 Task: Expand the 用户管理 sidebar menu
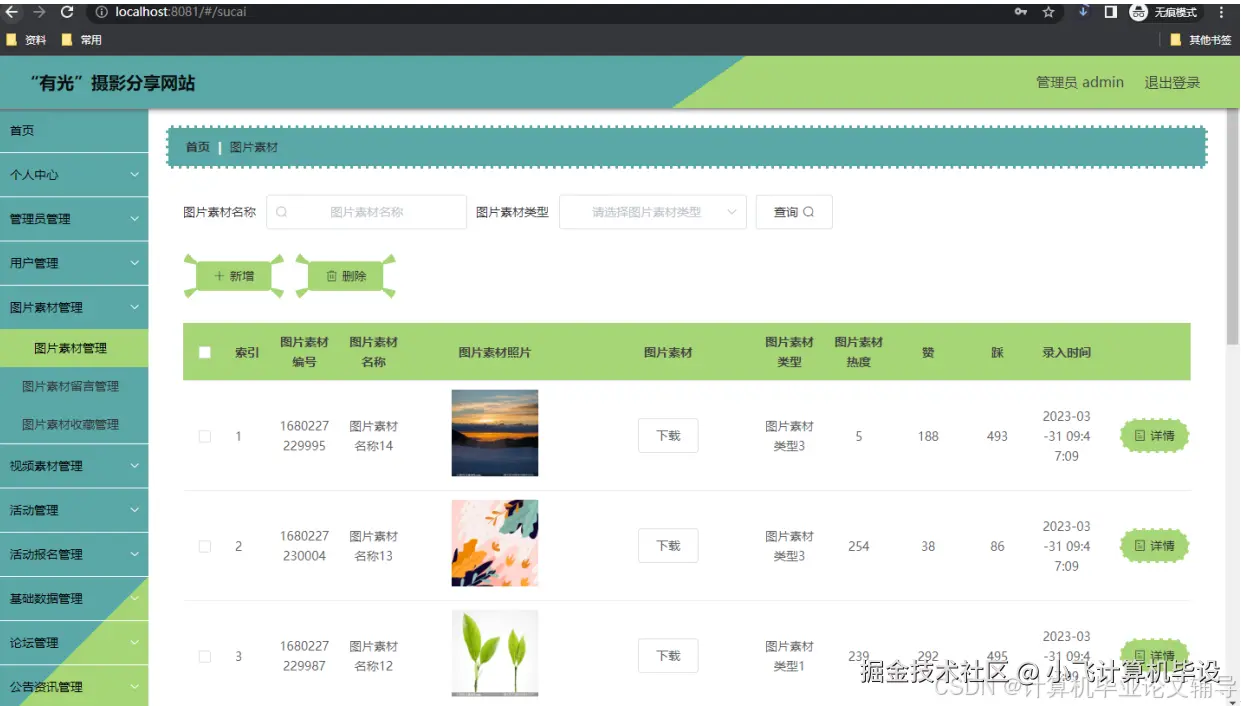point(74,263)
